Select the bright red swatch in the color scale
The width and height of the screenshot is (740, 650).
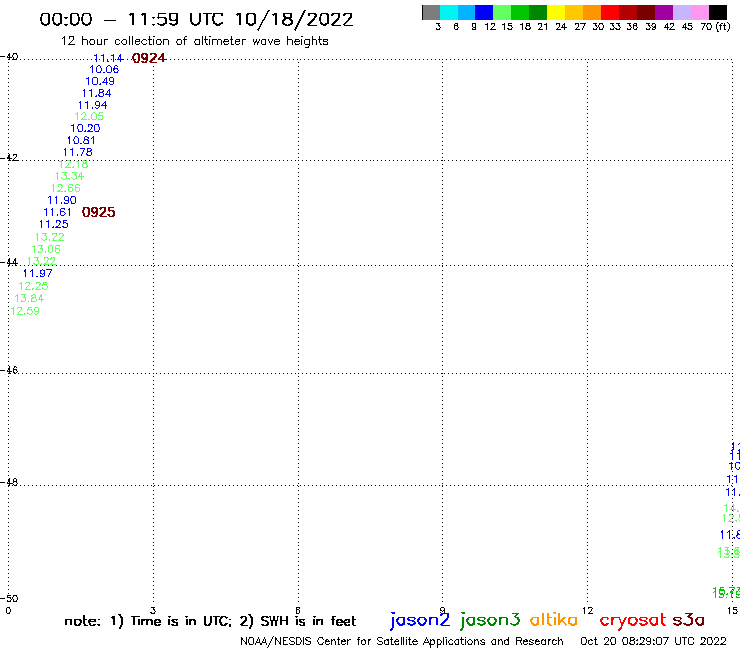tap(610, 12)
